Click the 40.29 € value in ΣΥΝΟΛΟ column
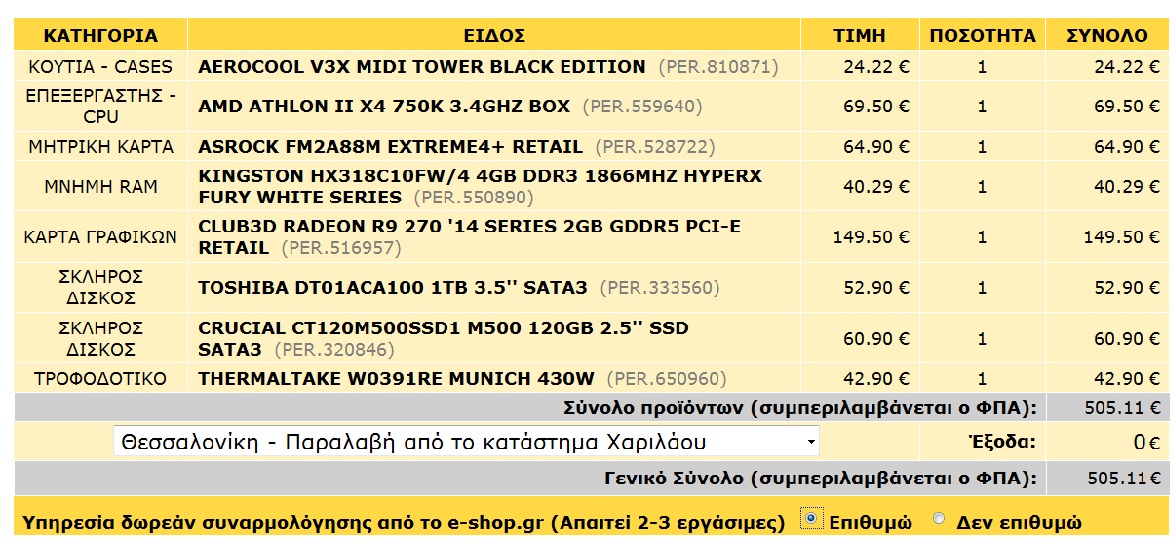This screenshot has width=1176, height=560. [1127, 187]
